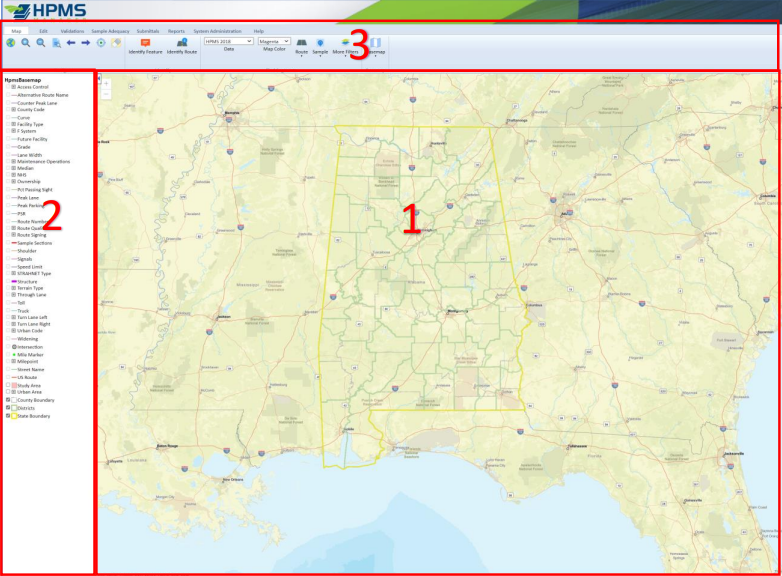Select the "Lane Width" layer label

pos(29,155)
